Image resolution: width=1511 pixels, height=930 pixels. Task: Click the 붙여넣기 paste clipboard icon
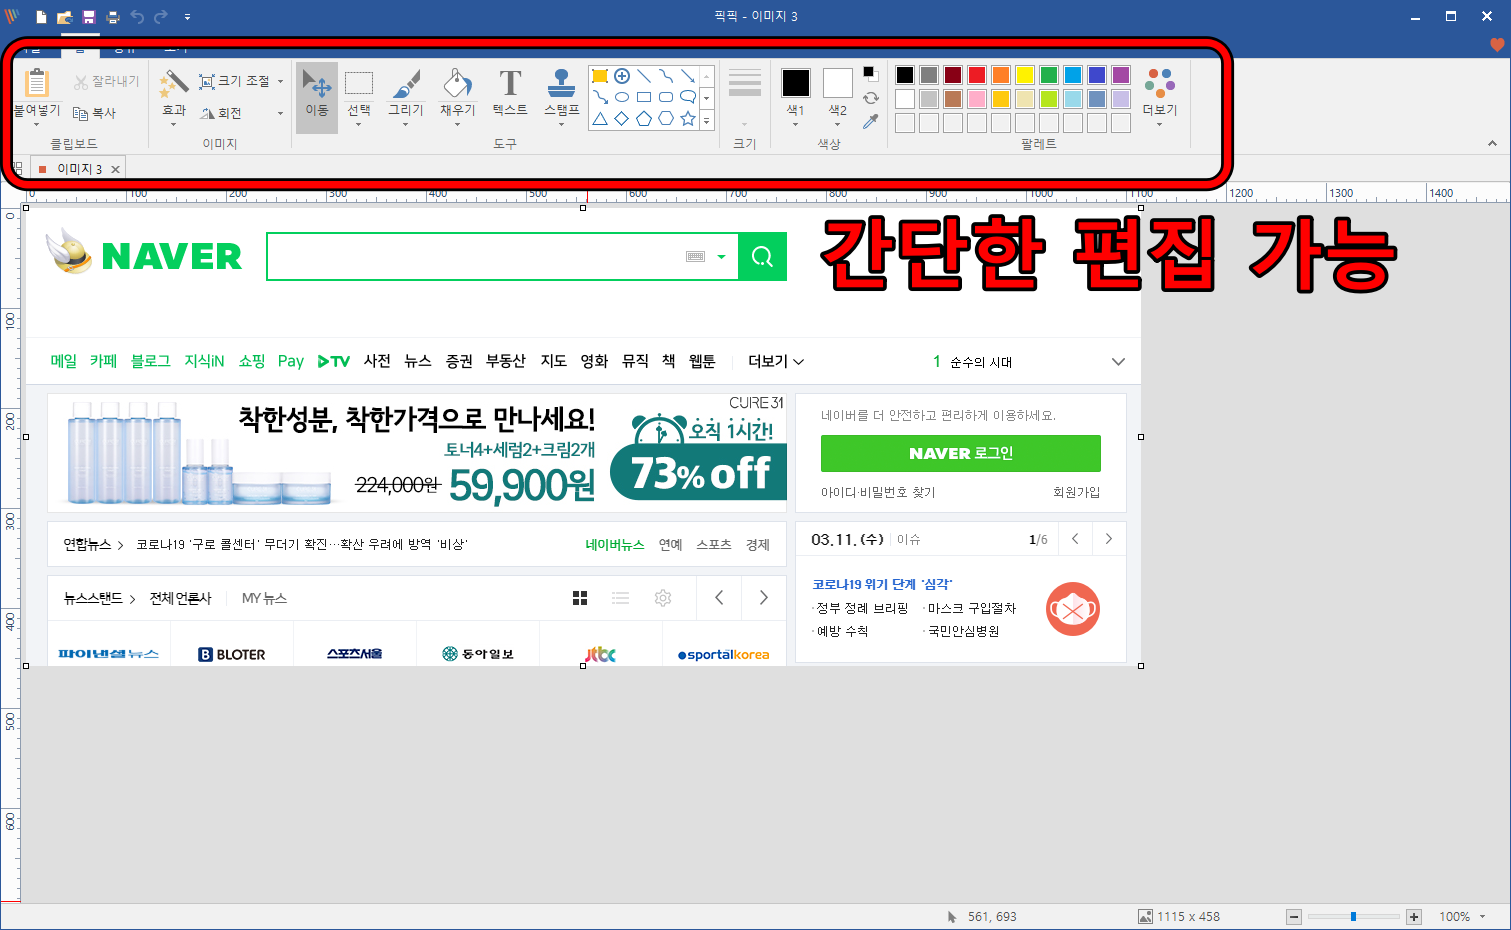tap(37, 83)
